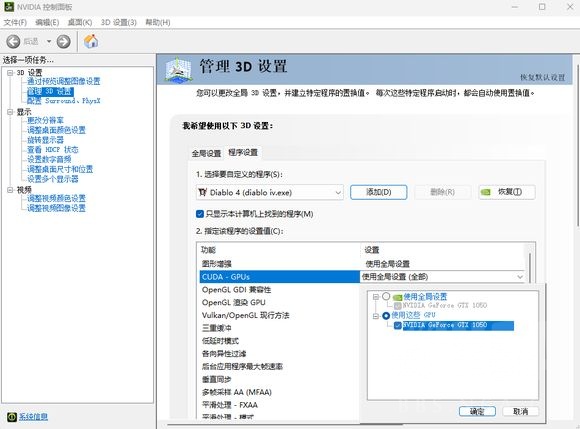The image size is (580, 429).
Task: Open the Diablo 4 program dropdown
Action: 270,192
